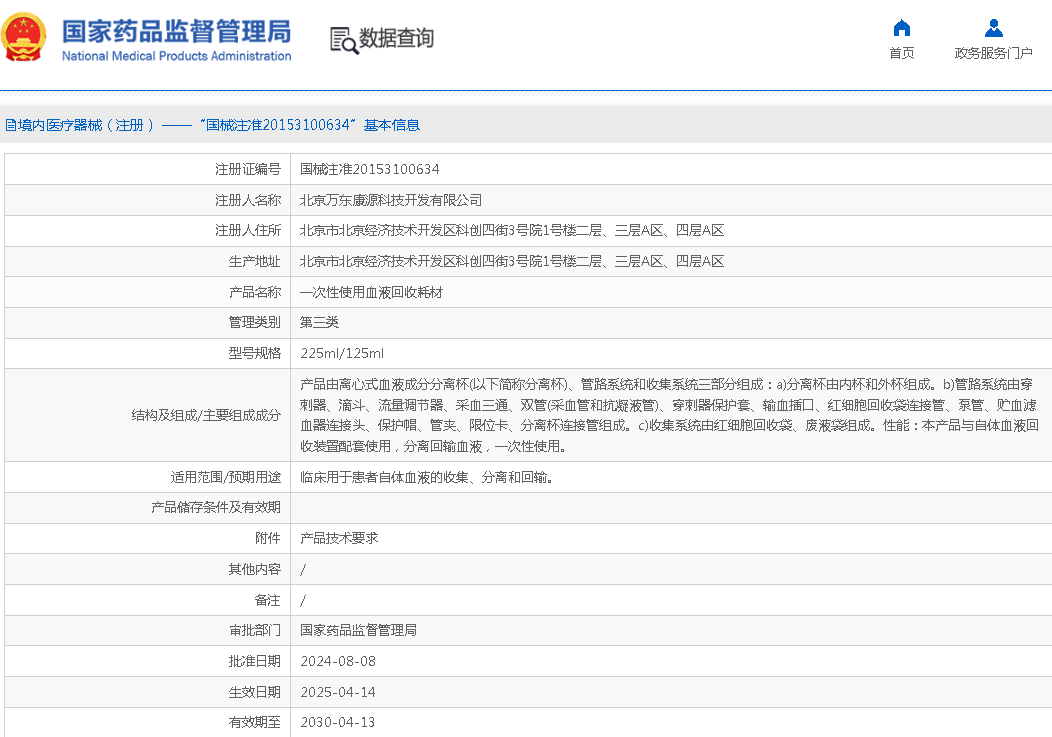The width and height of the screenshot is (1052, 737).
Task: Select approval department value 国家药品监督管理局
Action: [x=358, y=630]
